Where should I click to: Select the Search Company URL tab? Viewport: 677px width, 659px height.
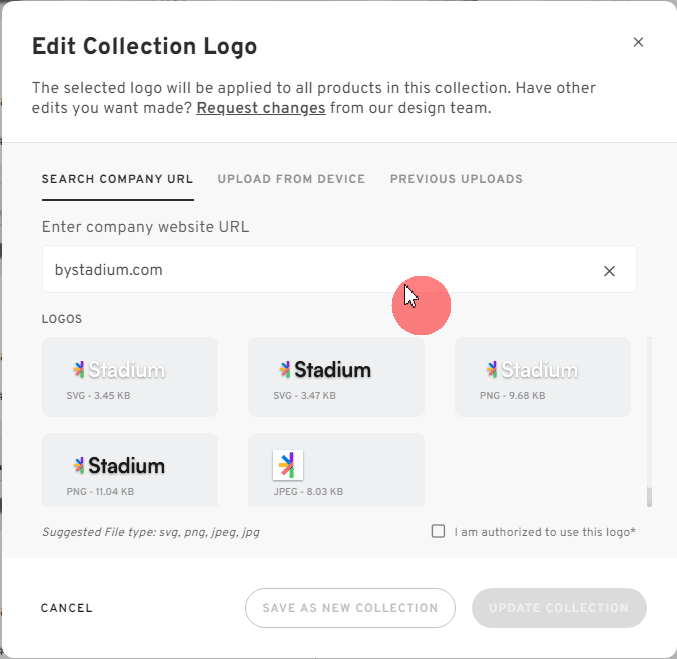(117, 179)
